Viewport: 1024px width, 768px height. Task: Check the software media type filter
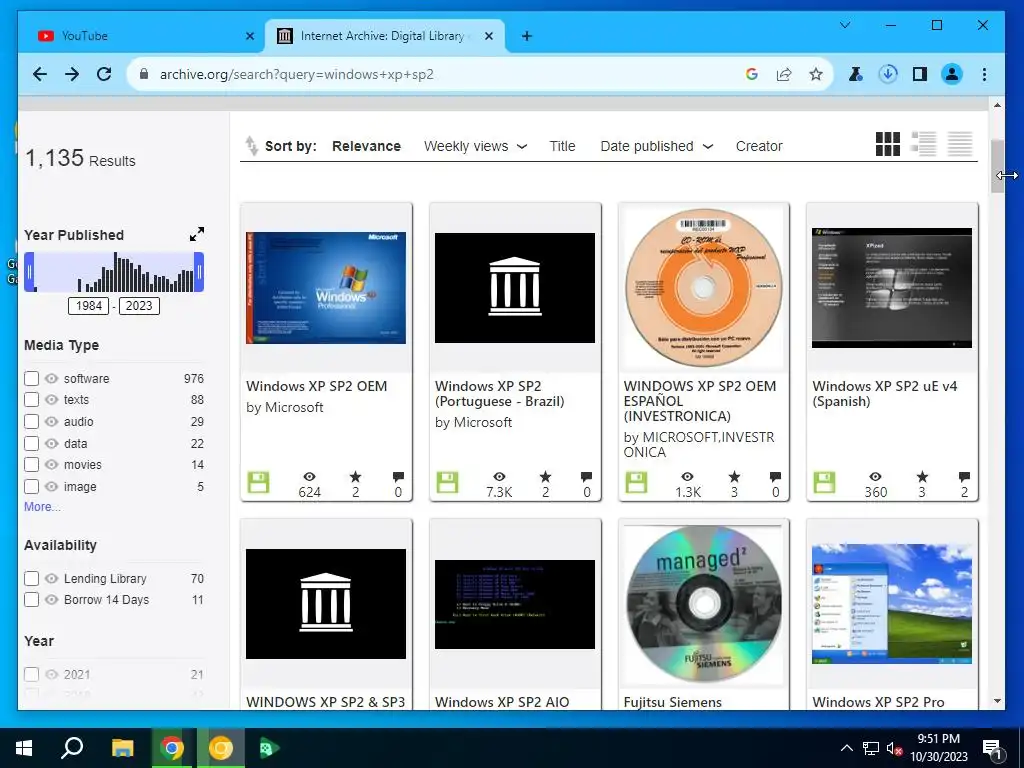tap(31, 379)
